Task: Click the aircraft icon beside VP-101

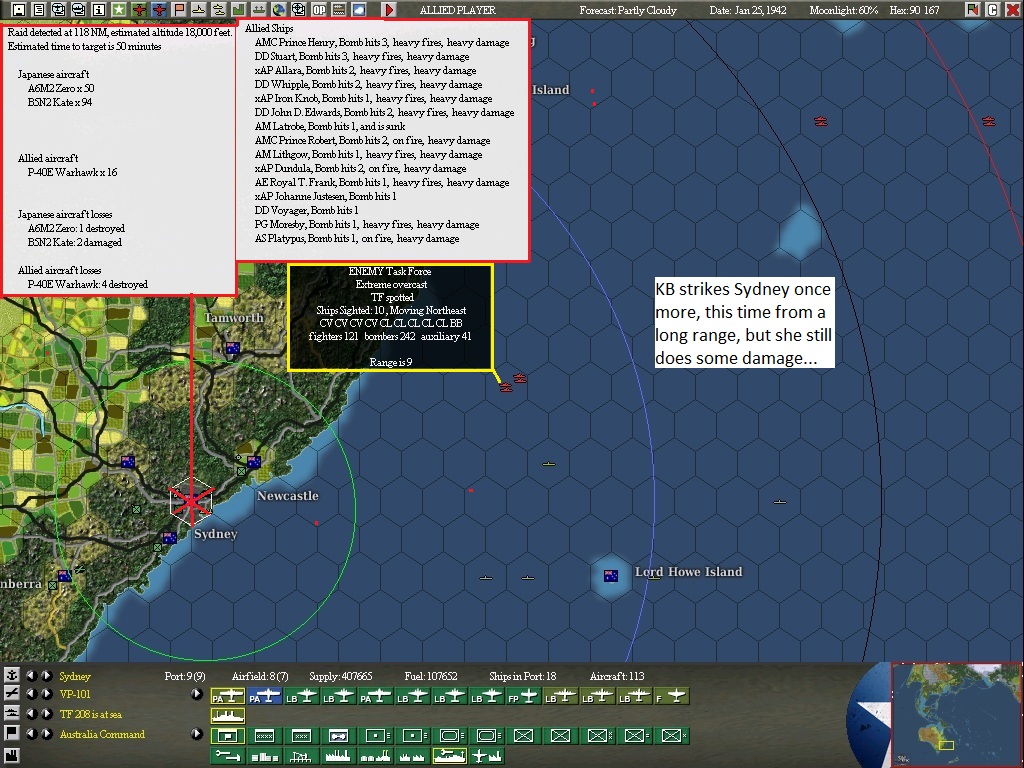Action: [x=11, y=694]
